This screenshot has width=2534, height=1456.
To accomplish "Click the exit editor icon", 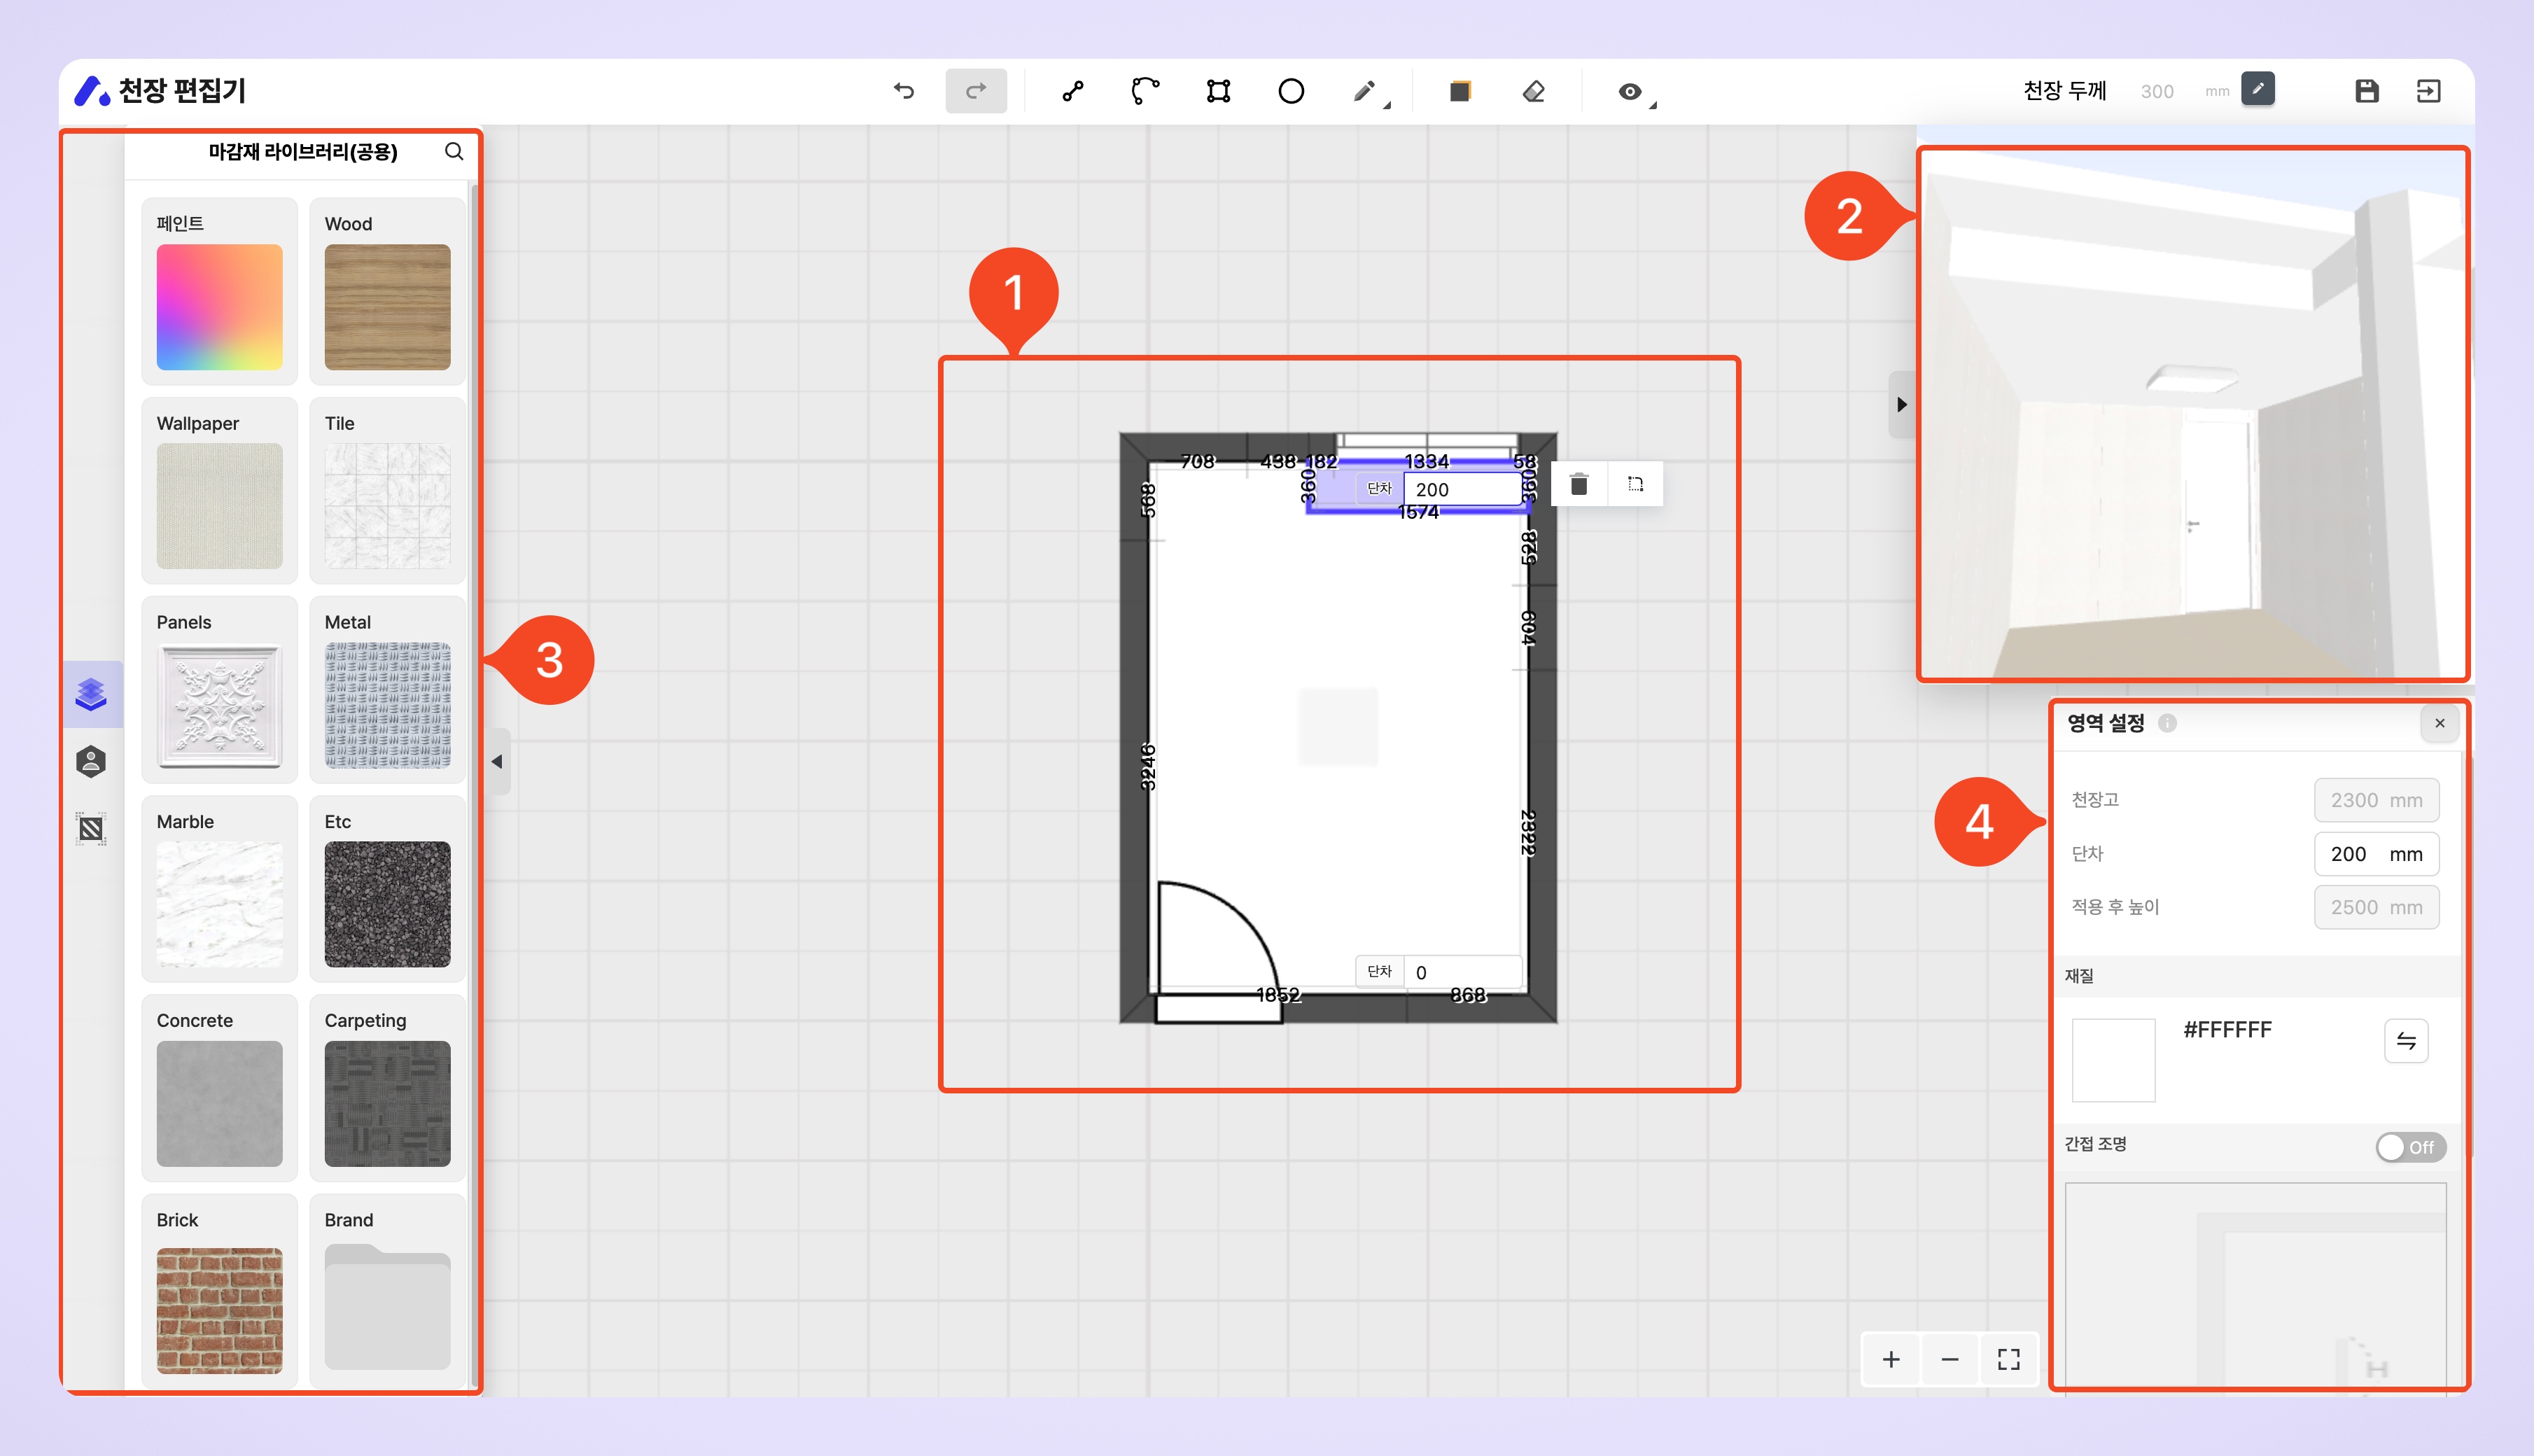I will (x=2428, y=91).
